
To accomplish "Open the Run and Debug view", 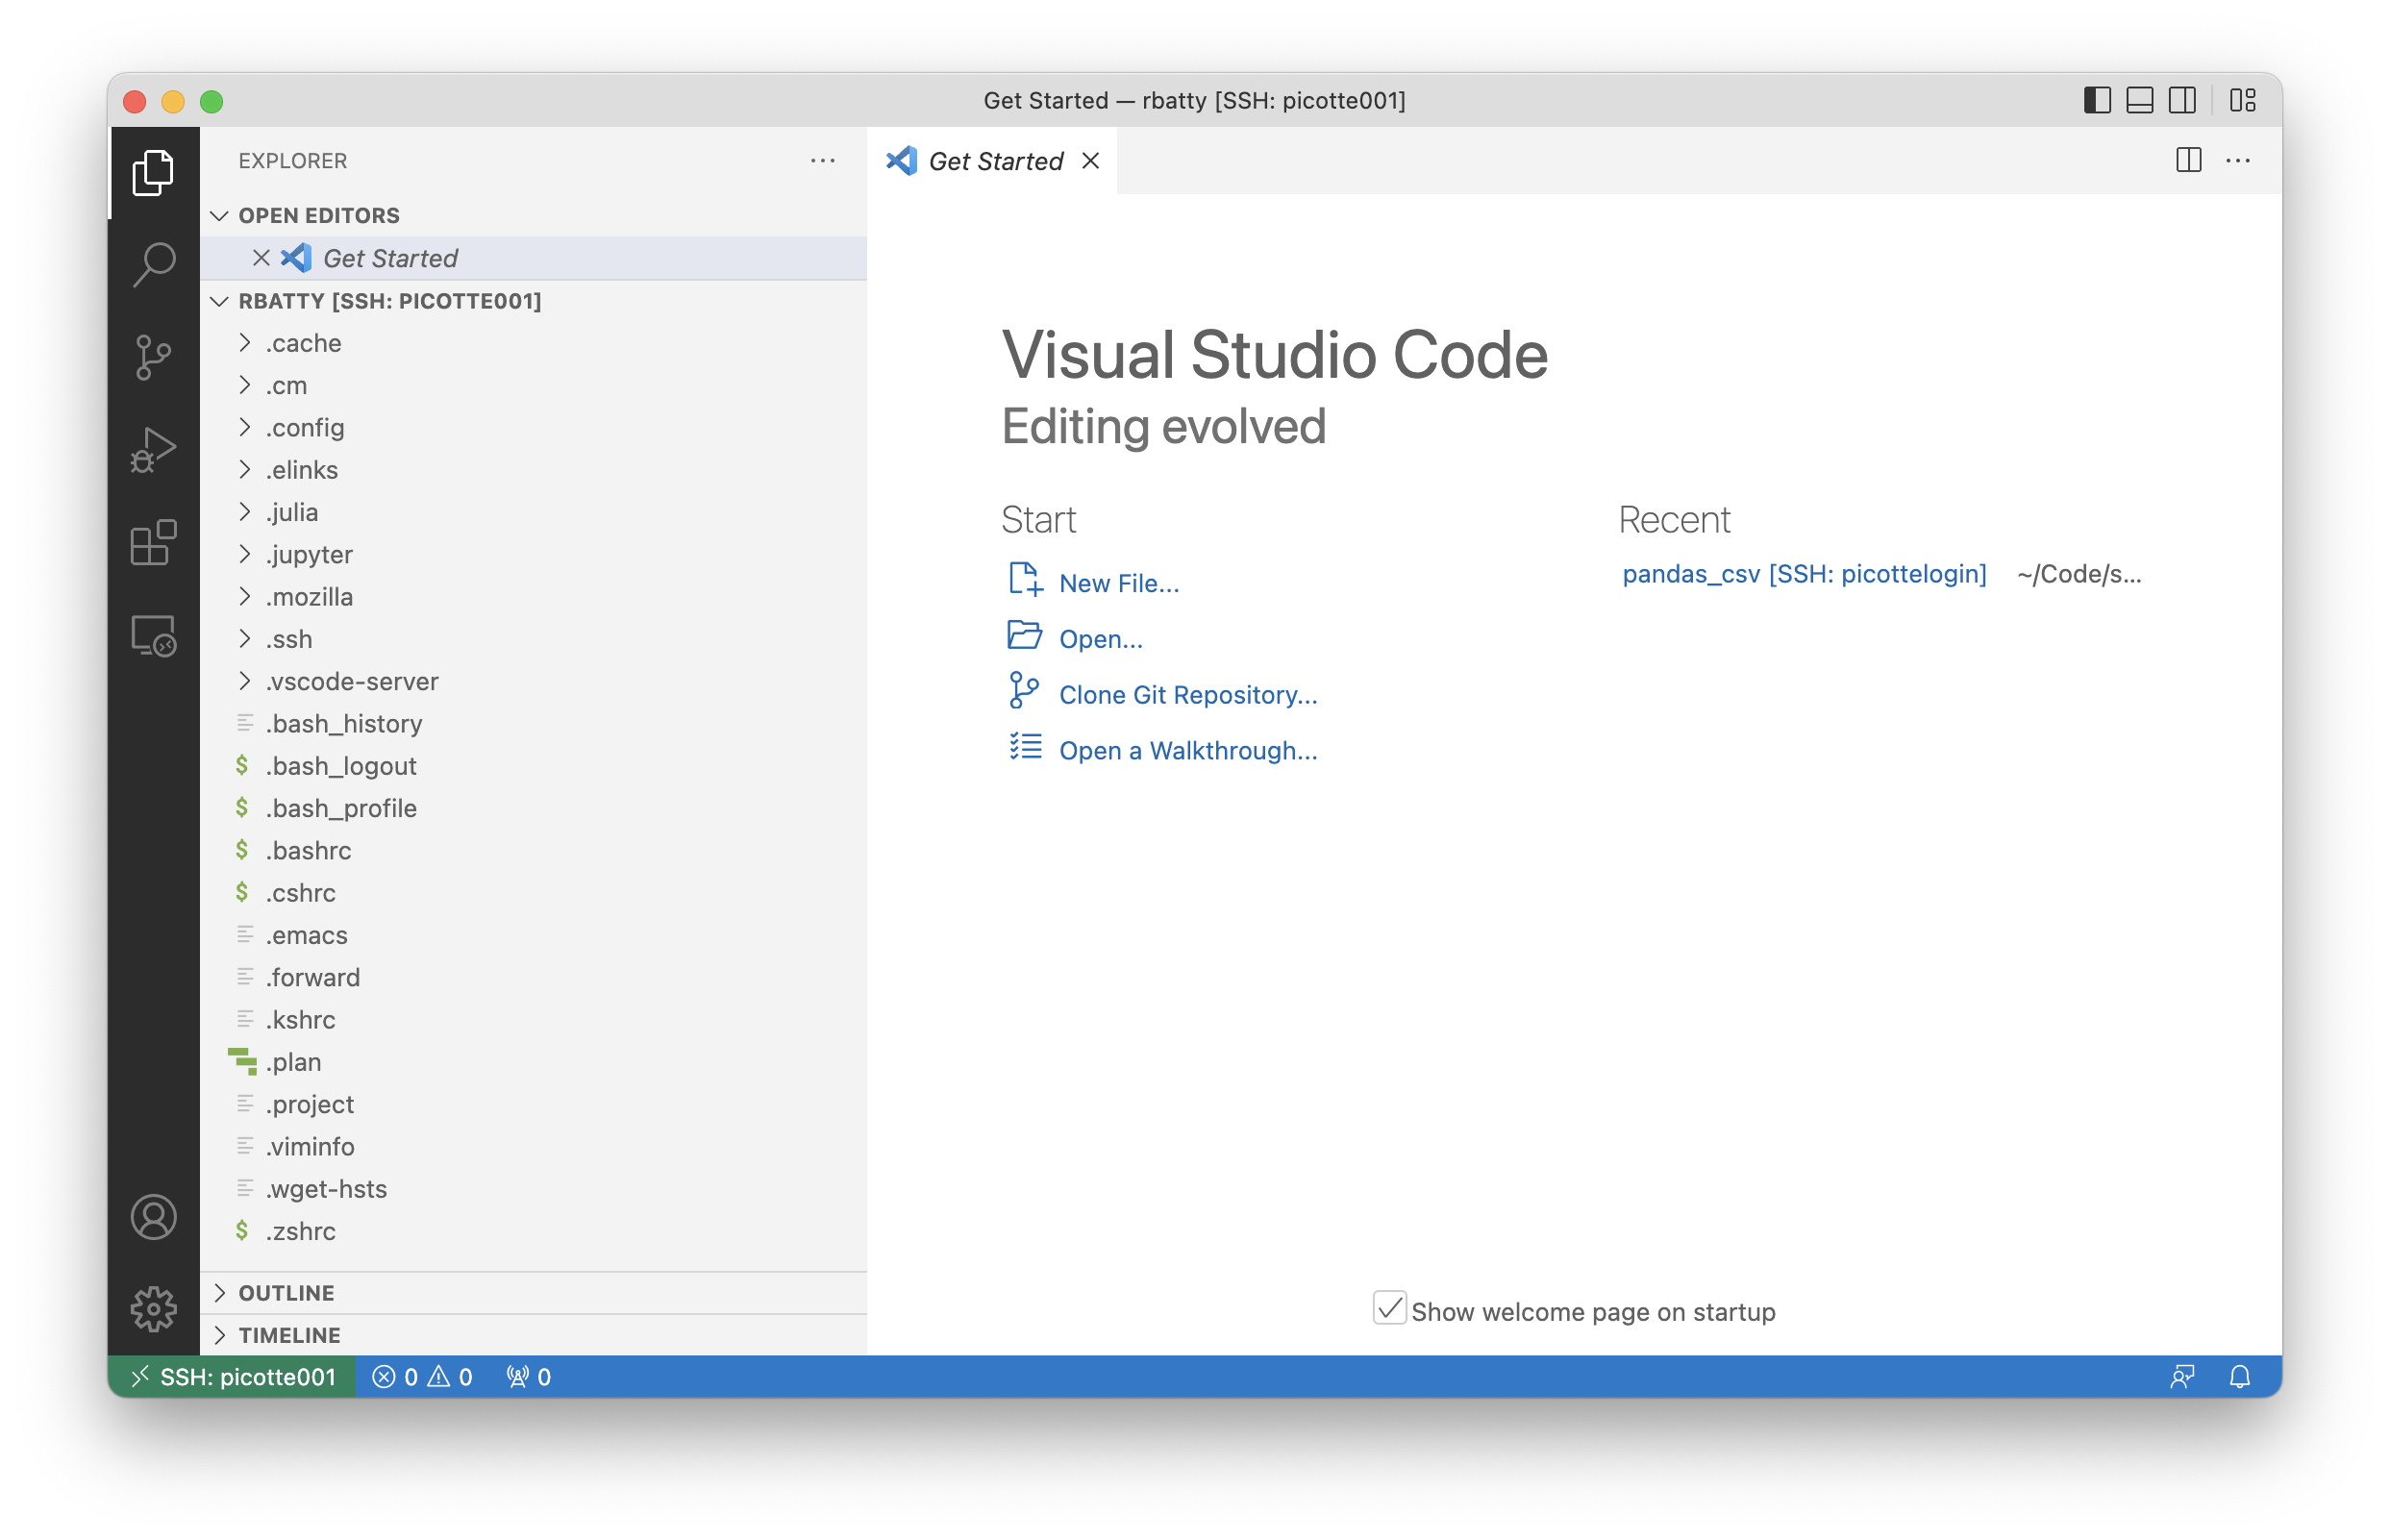I will point(153,450).
